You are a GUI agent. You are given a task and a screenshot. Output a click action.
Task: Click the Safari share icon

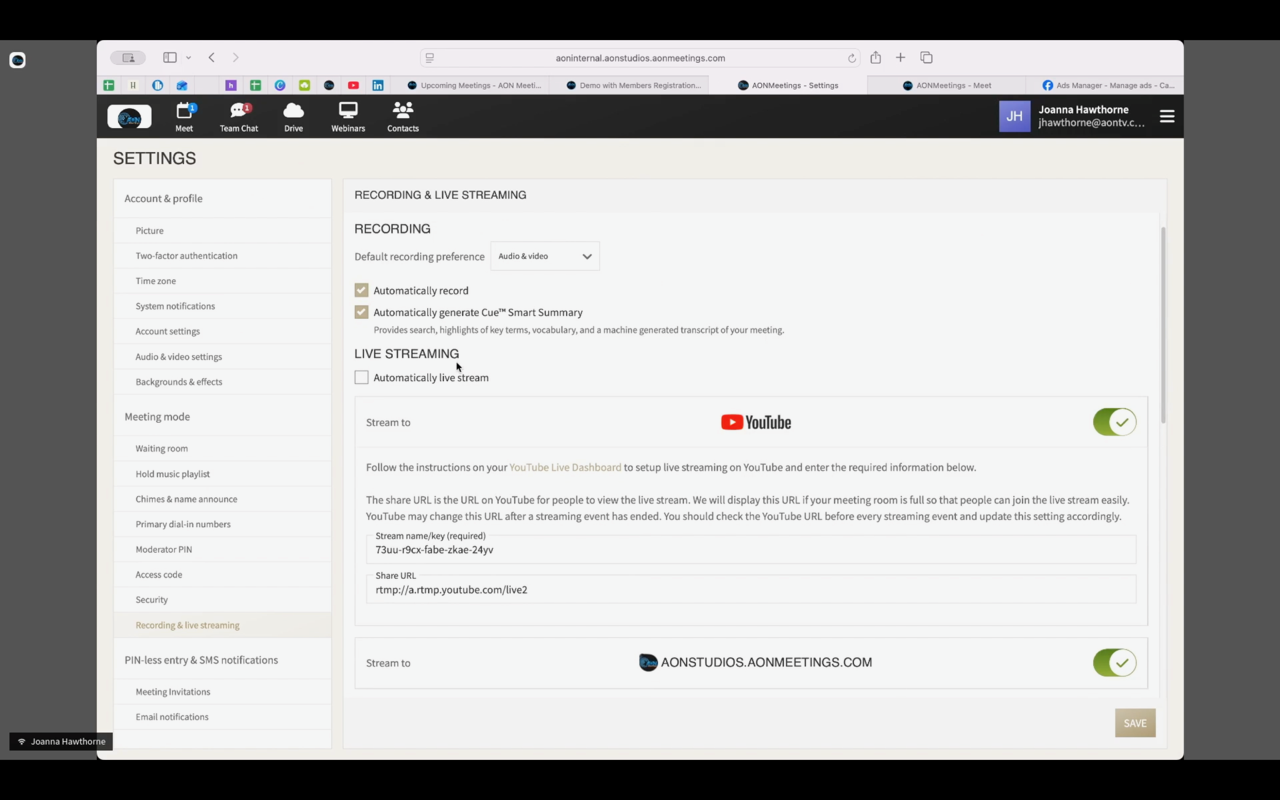[x=875, y=58]
